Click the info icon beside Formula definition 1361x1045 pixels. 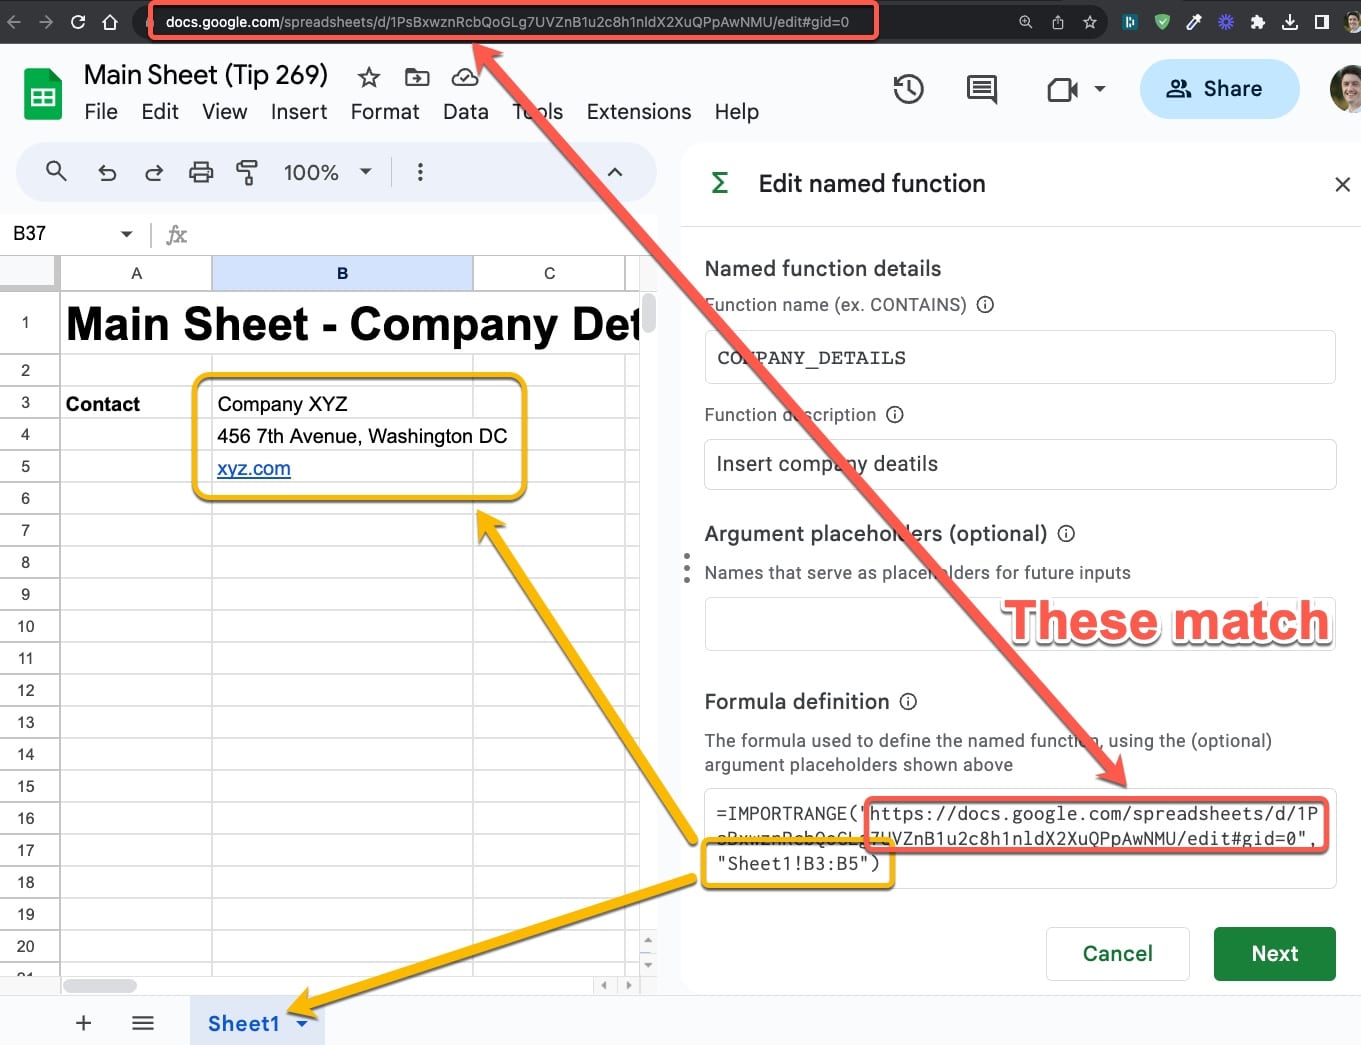(x=907, y=702)
